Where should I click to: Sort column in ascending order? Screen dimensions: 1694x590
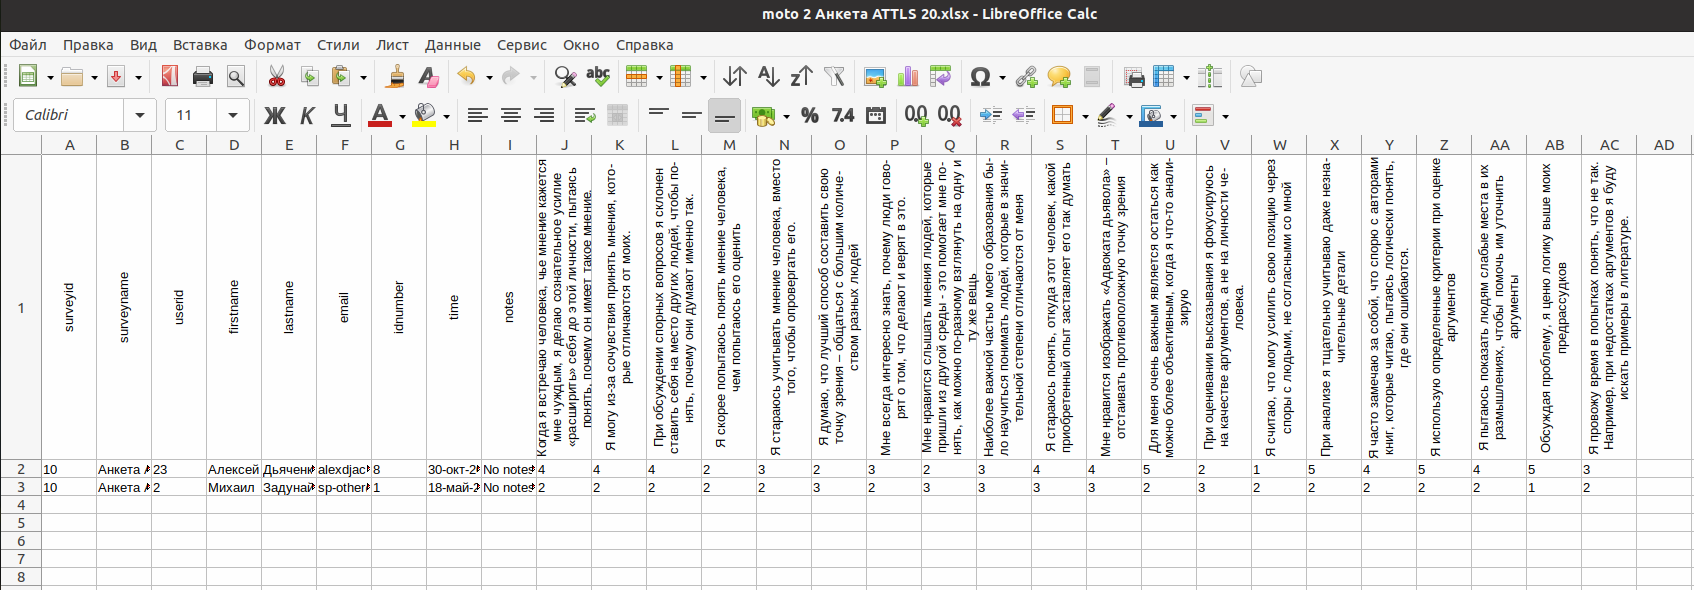click(x=768, y=77)
